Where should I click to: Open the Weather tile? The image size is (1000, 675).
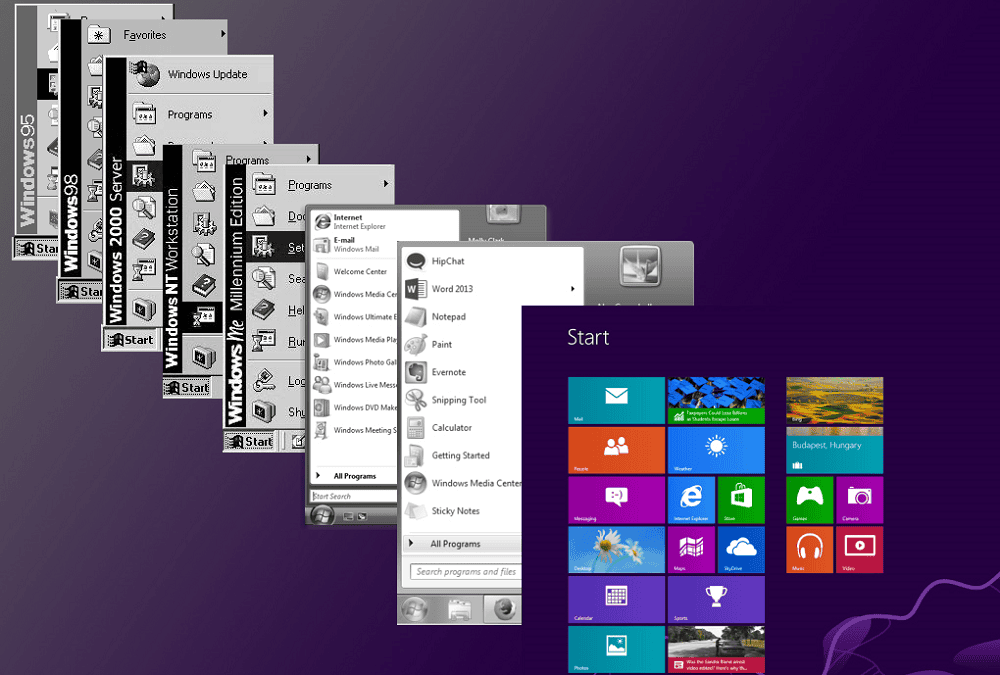tap(716, 450)
